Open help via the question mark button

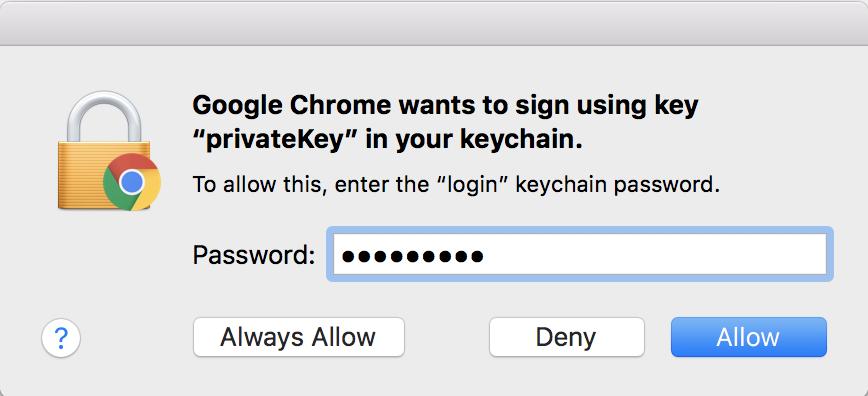61,337
